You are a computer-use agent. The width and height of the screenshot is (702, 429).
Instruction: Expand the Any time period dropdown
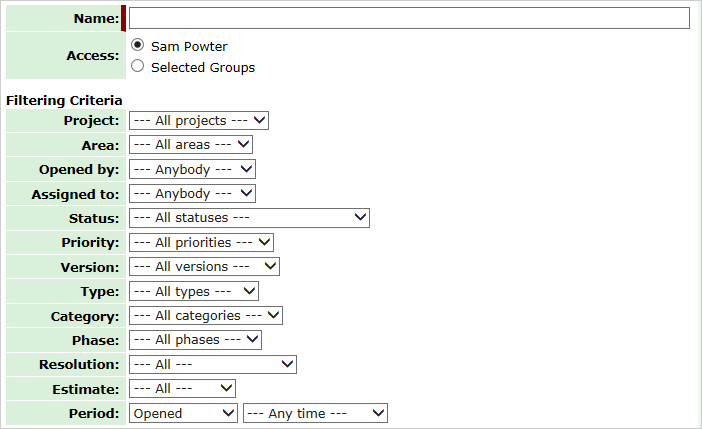(x=315, y=413)
